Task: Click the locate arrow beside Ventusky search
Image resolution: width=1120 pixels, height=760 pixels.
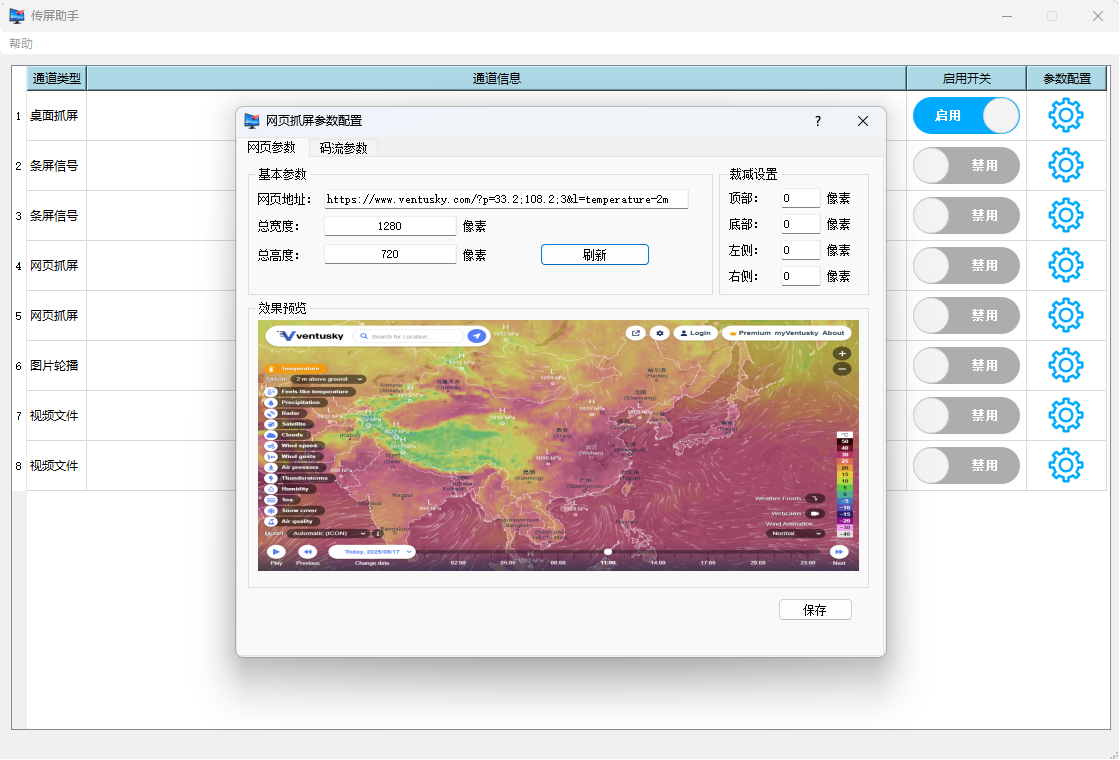Action: click(477, 336)
